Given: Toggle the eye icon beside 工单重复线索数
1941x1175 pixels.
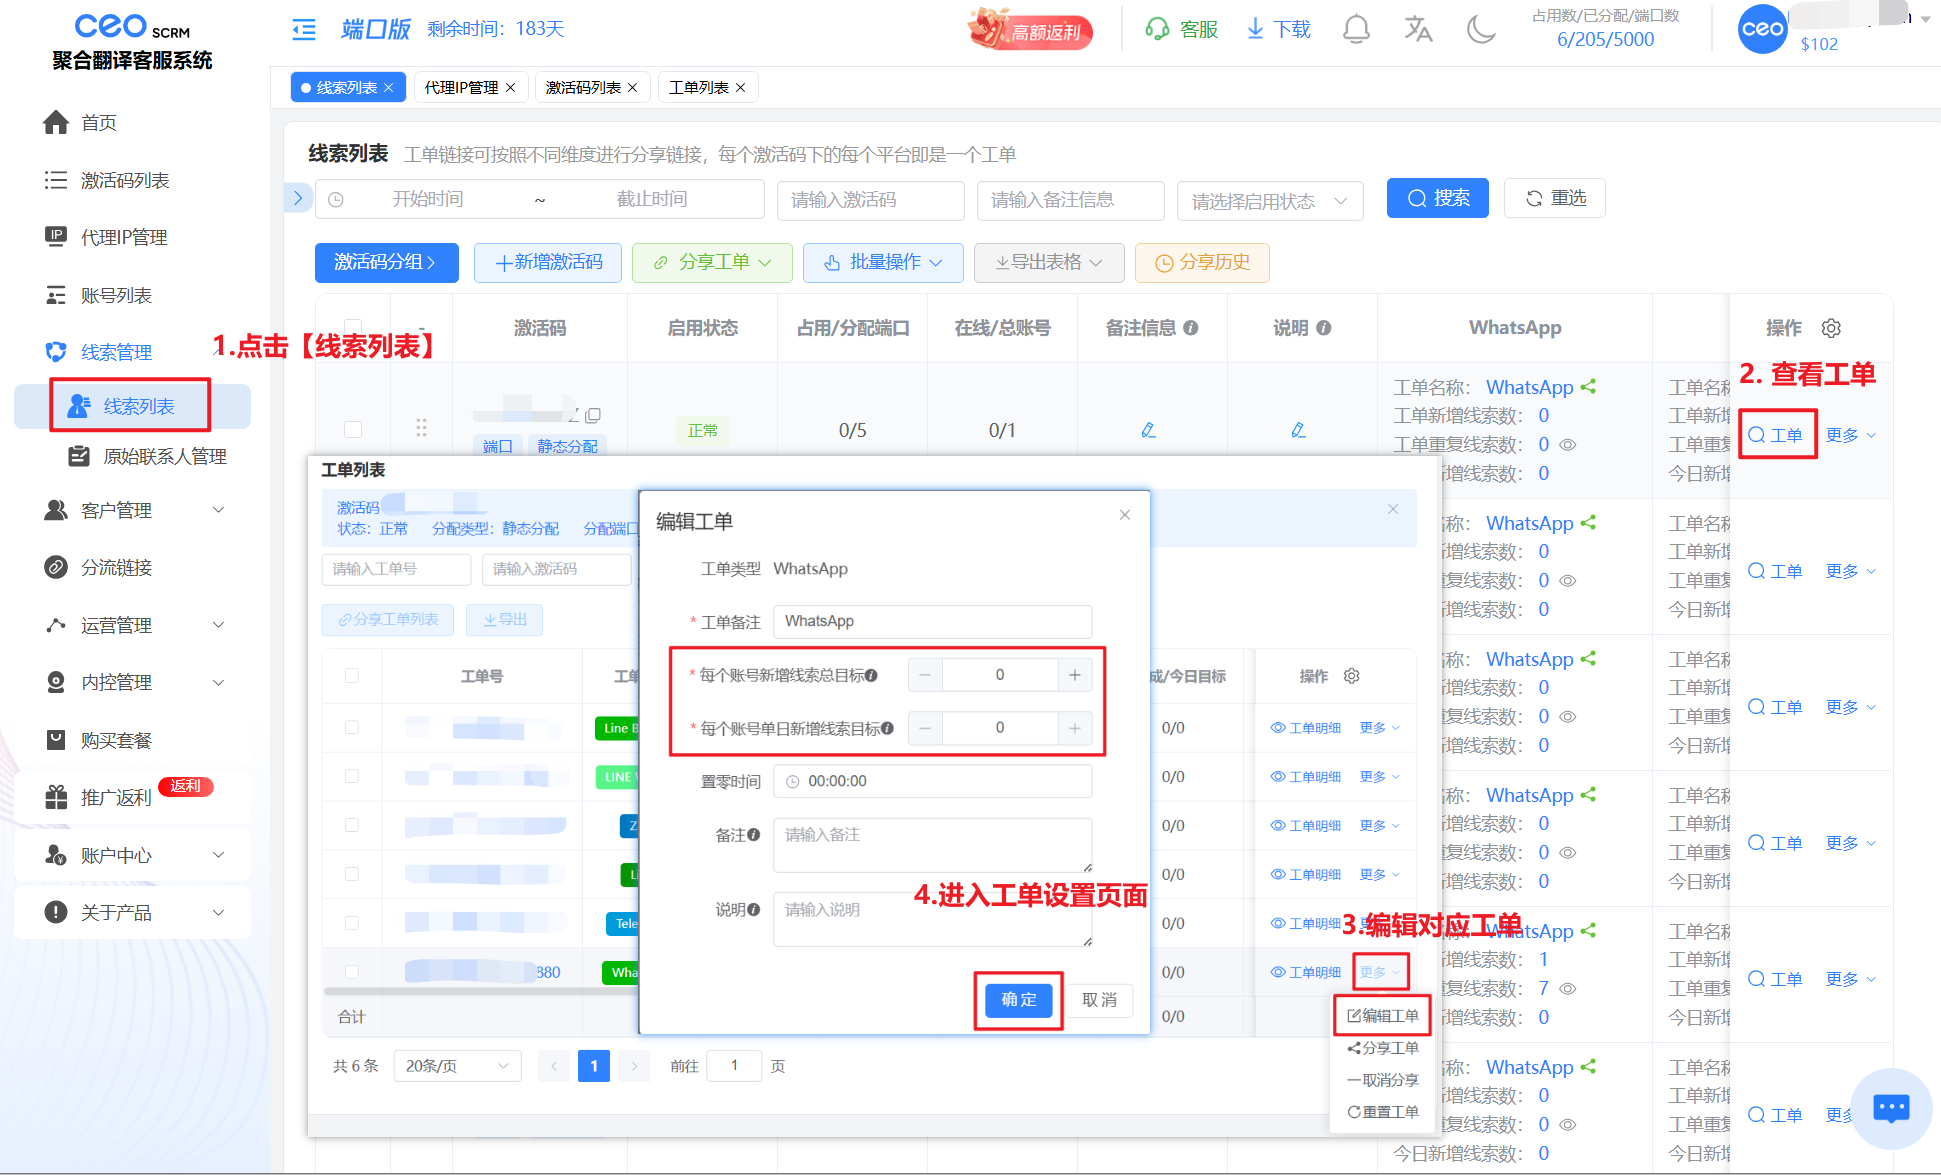Looking at the screenshot, I should pos(1568,445).
